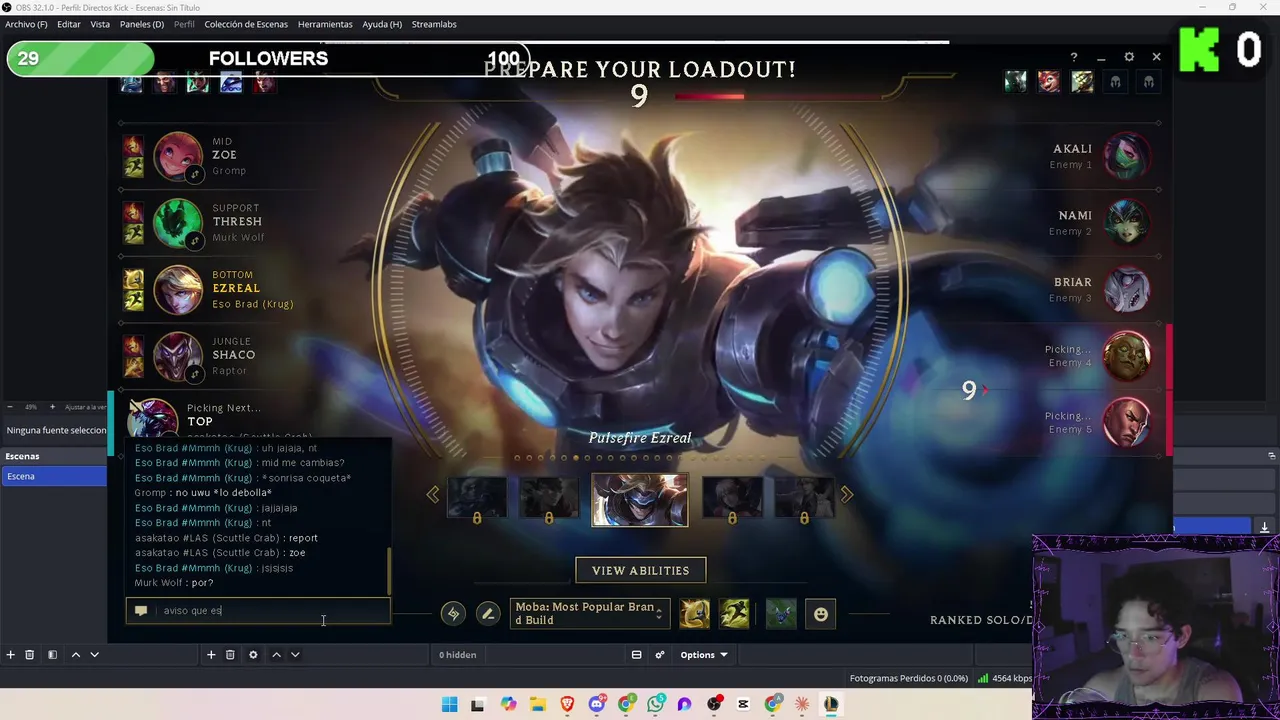1280x720 pixels.
Task: Click Shaco's champion portrait in team list
Action: coord(178,355)
